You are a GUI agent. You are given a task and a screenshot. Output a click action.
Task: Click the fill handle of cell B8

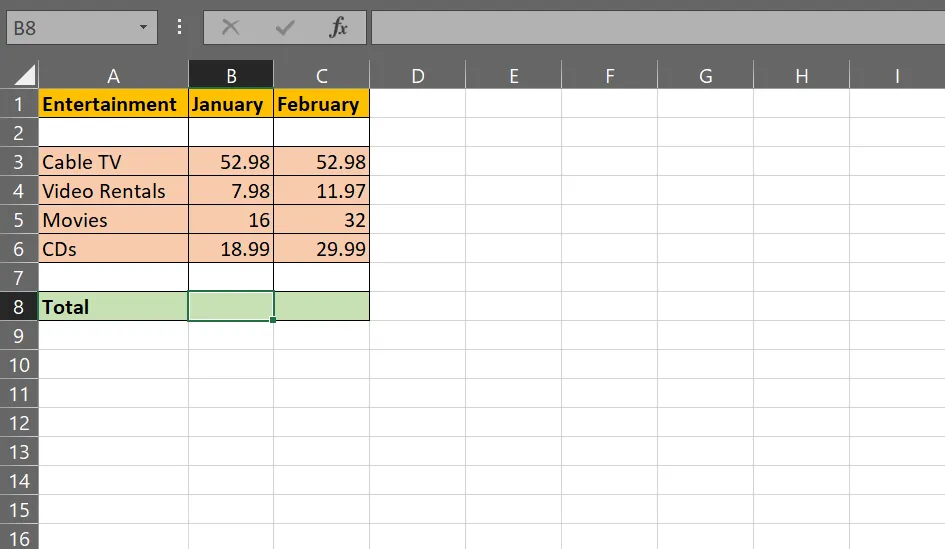click(x=273, y=320)
